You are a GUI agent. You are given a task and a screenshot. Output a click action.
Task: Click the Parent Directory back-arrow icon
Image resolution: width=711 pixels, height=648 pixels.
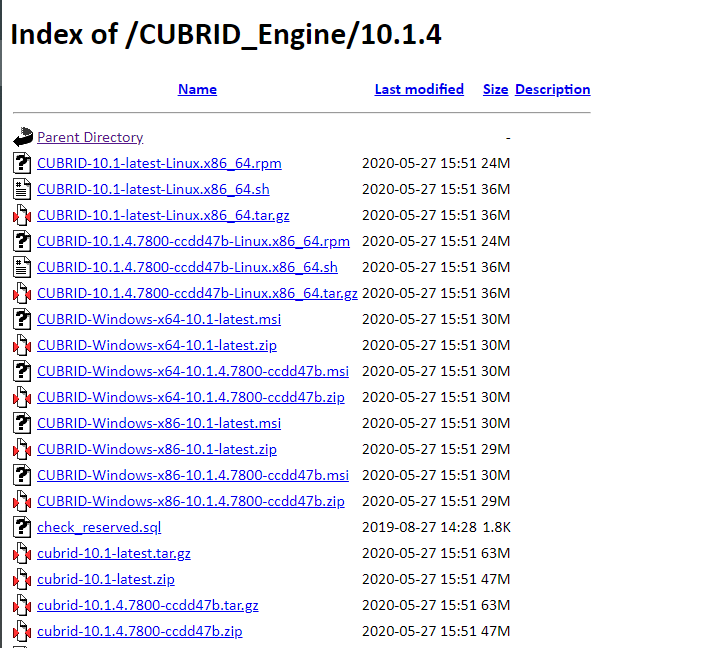pyautogui.click(x=23, y=137)
